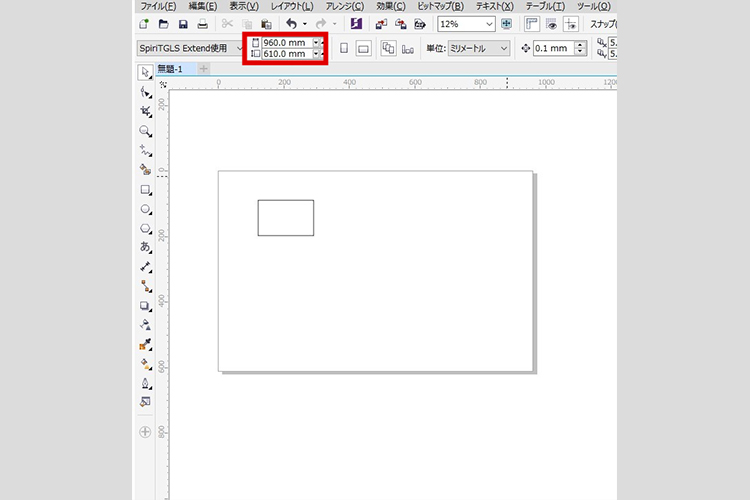The width and height of the screenshot is (750, 500).
Task: Open the レイアウト(L) menu
Action: pos(292,6)
